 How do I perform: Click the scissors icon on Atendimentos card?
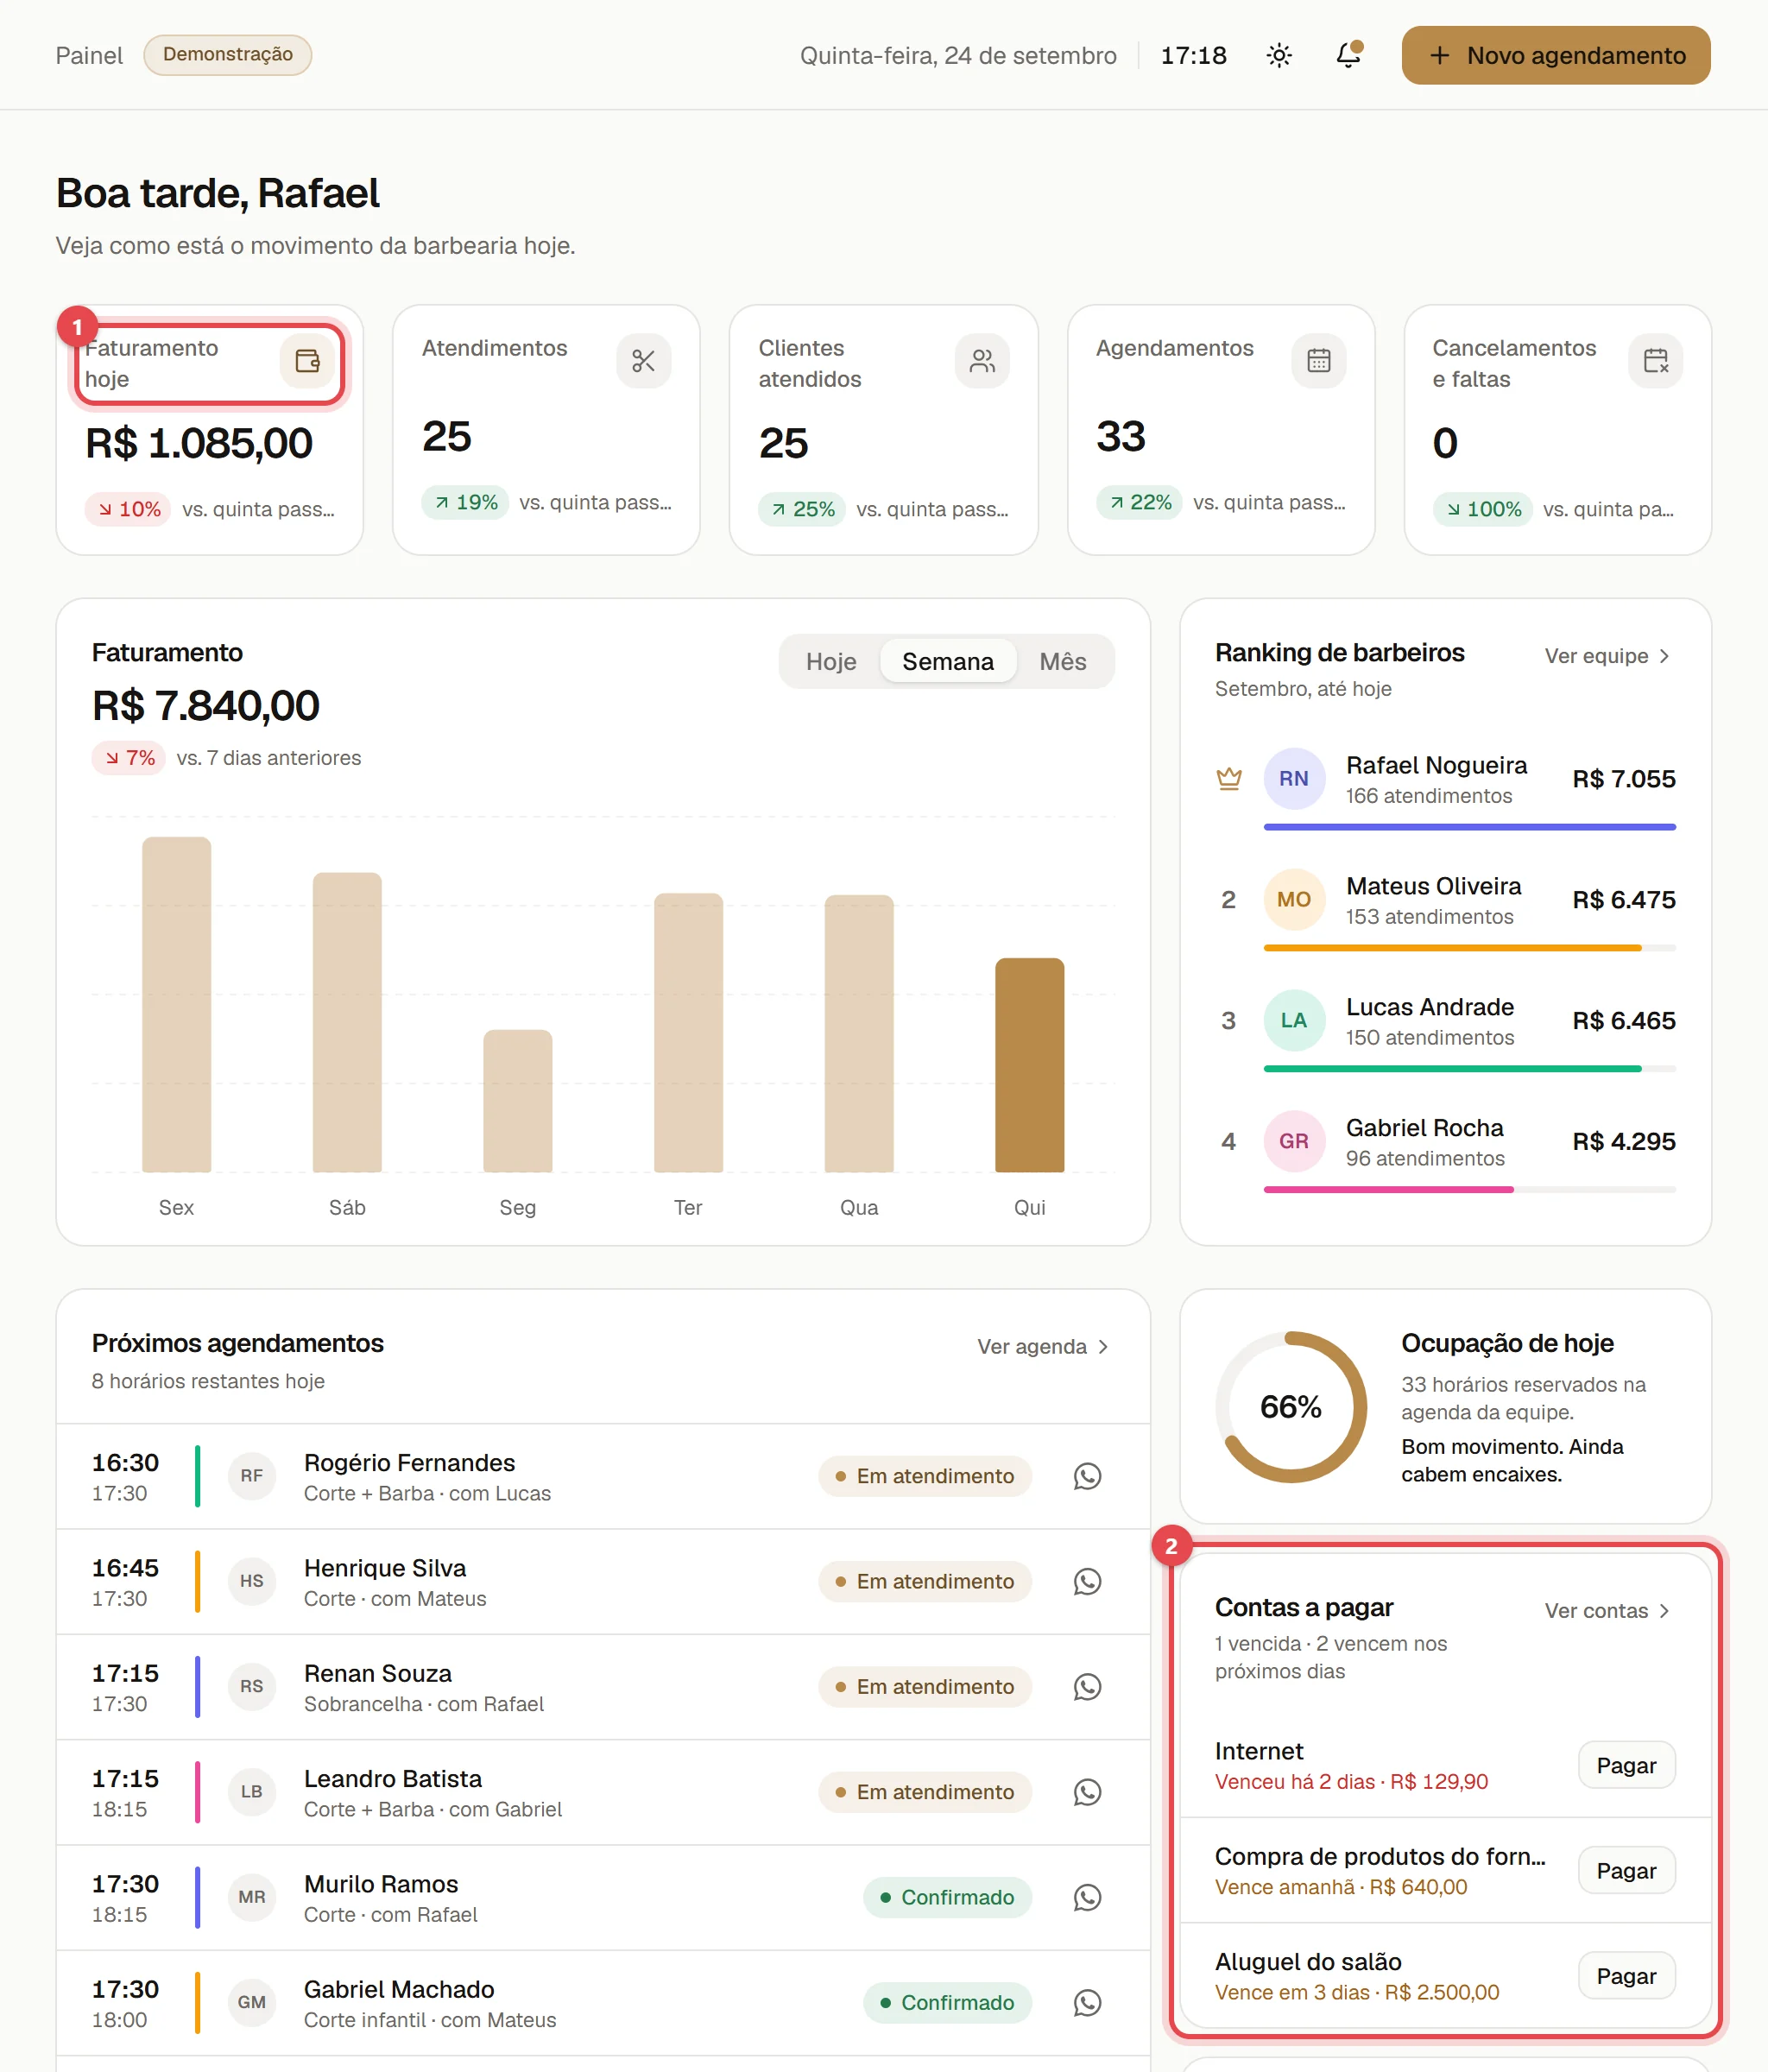(x=643, y=361)
